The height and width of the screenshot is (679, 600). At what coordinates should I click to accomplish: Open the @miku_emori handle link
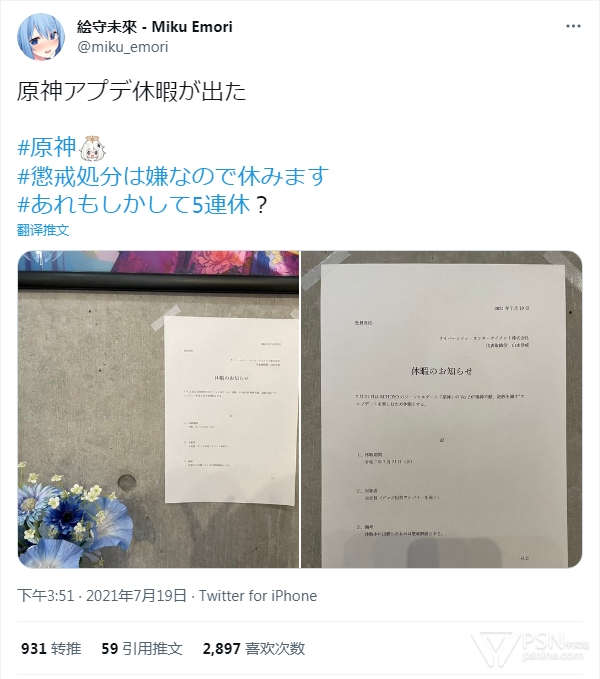coord(123,47)
